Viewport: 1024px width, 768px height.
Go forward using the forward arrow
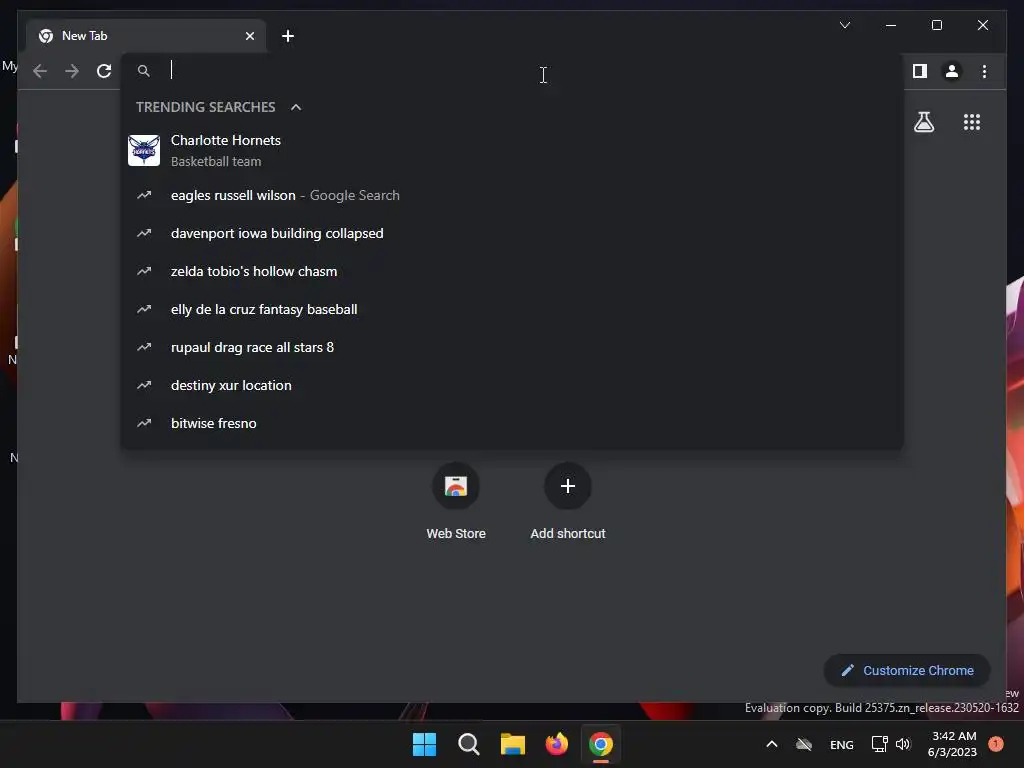(x=72, y=71)
